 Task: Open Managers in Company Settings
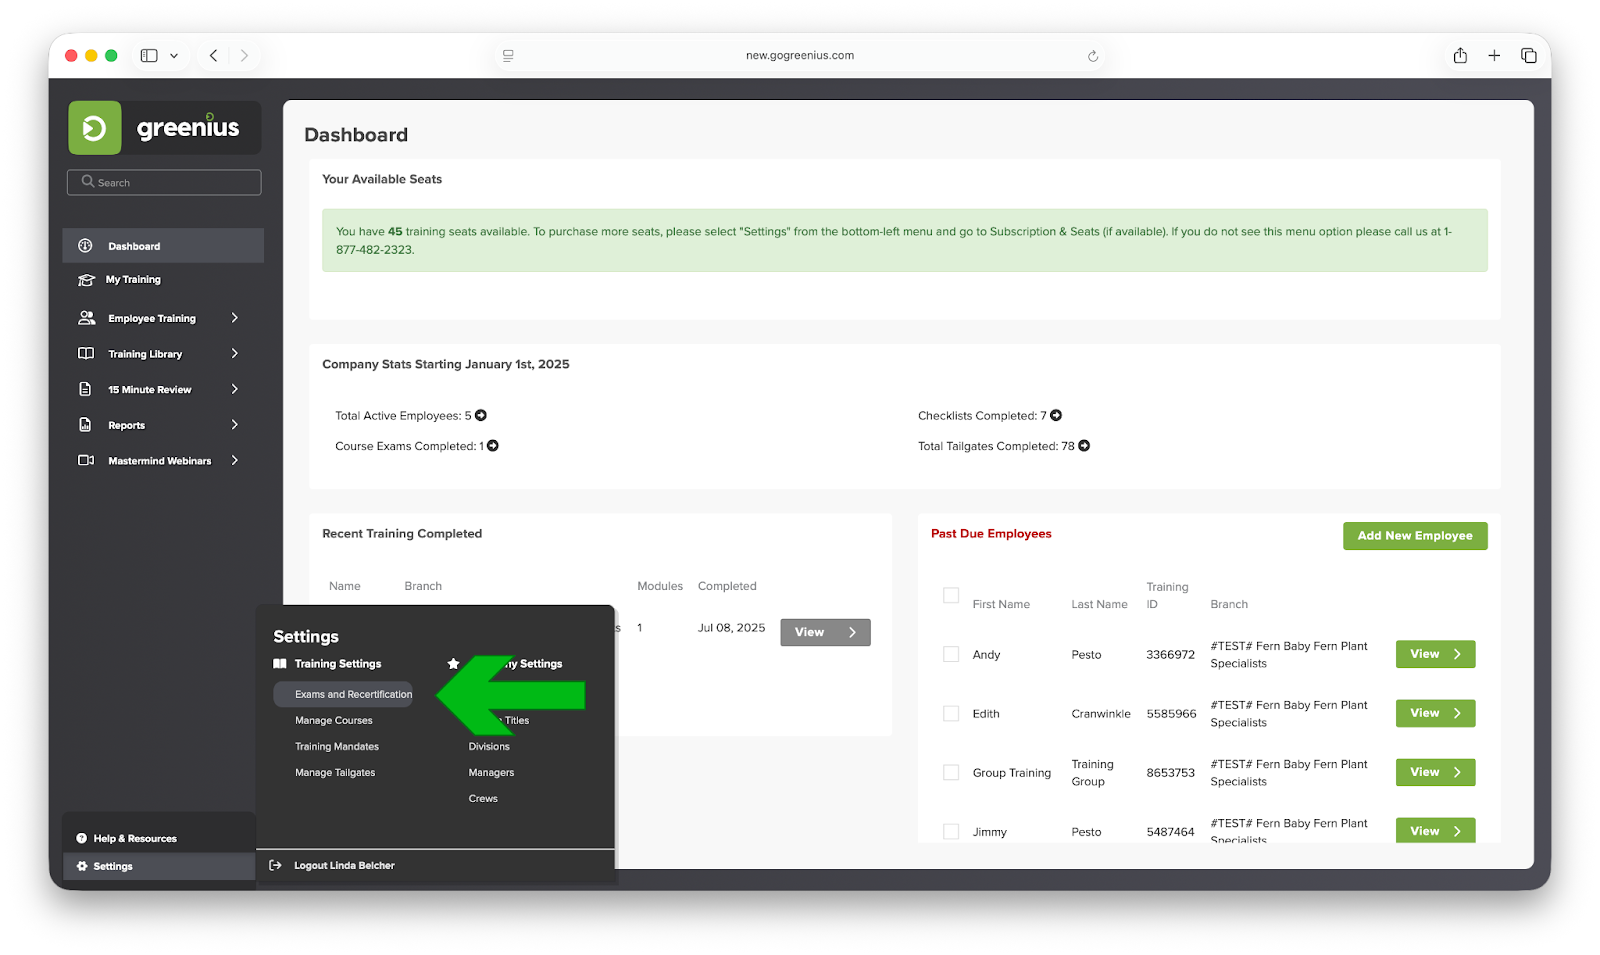pyautogui.click(x=491, y=773)
